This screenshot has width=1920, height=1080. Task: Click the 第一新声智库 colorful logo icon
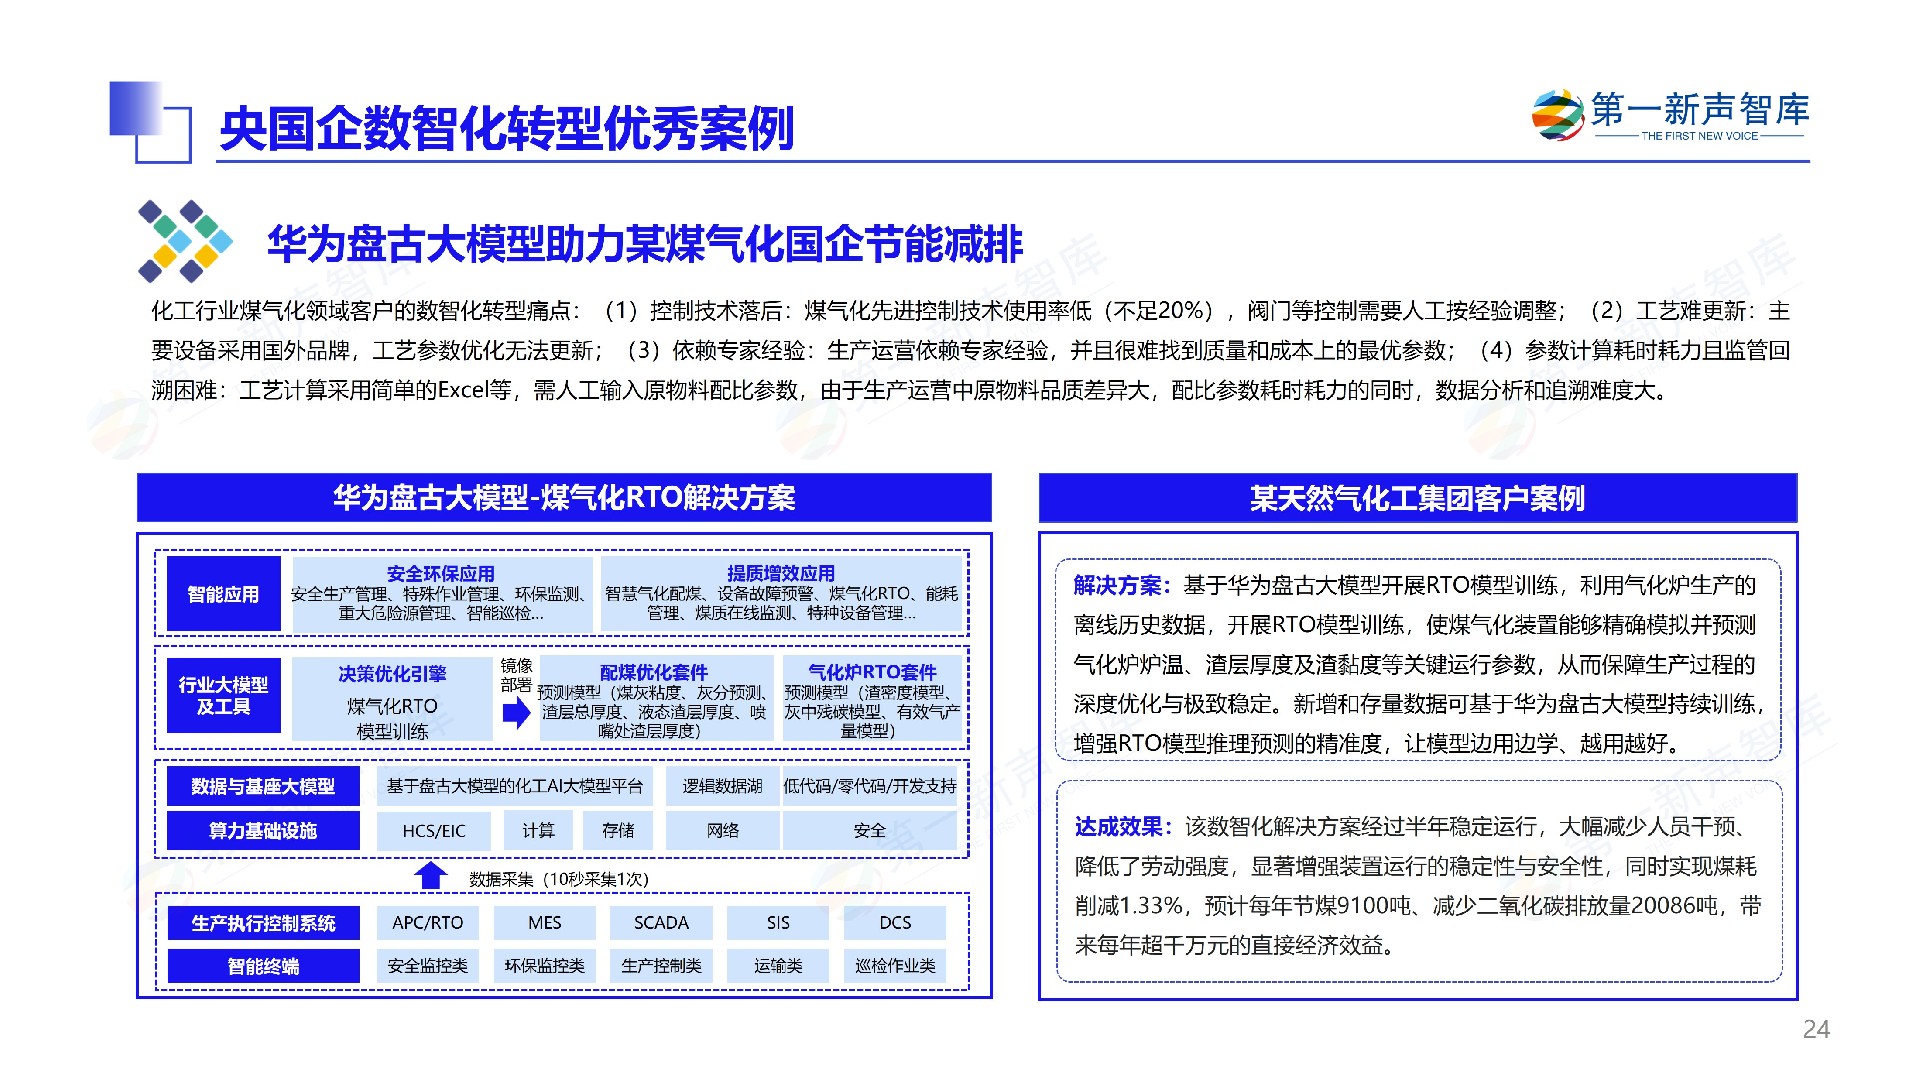click(1557, 116)
